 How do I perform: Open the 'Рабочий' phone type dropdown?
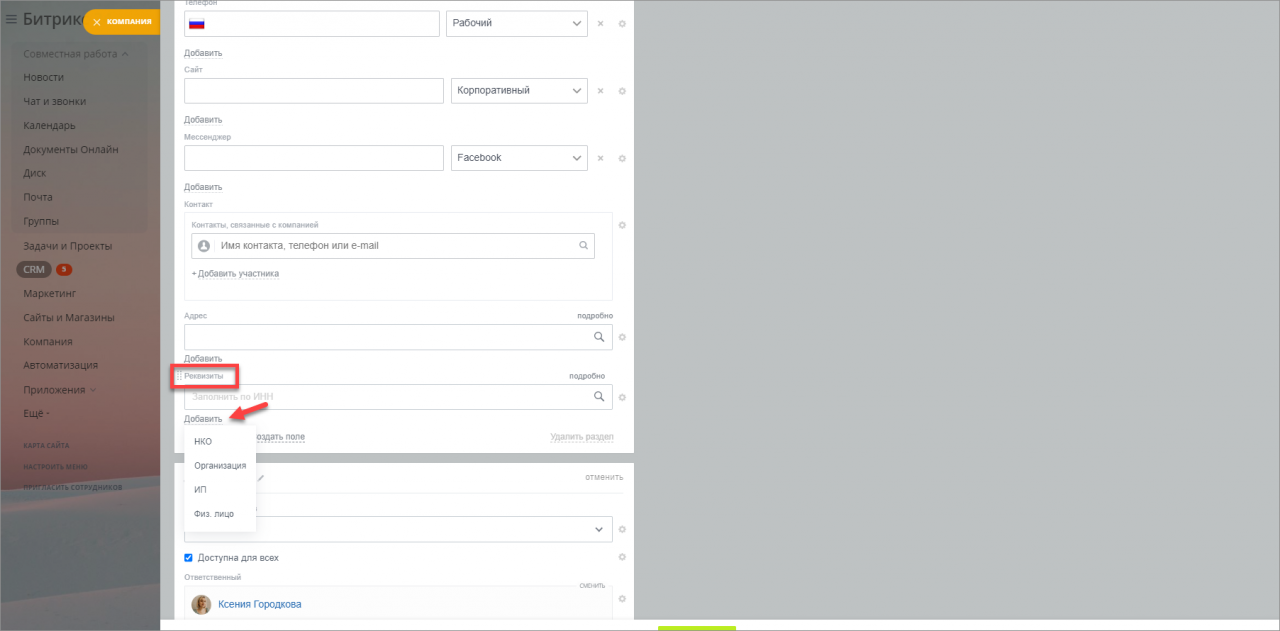pyautogui.click(x=516, y=23)
